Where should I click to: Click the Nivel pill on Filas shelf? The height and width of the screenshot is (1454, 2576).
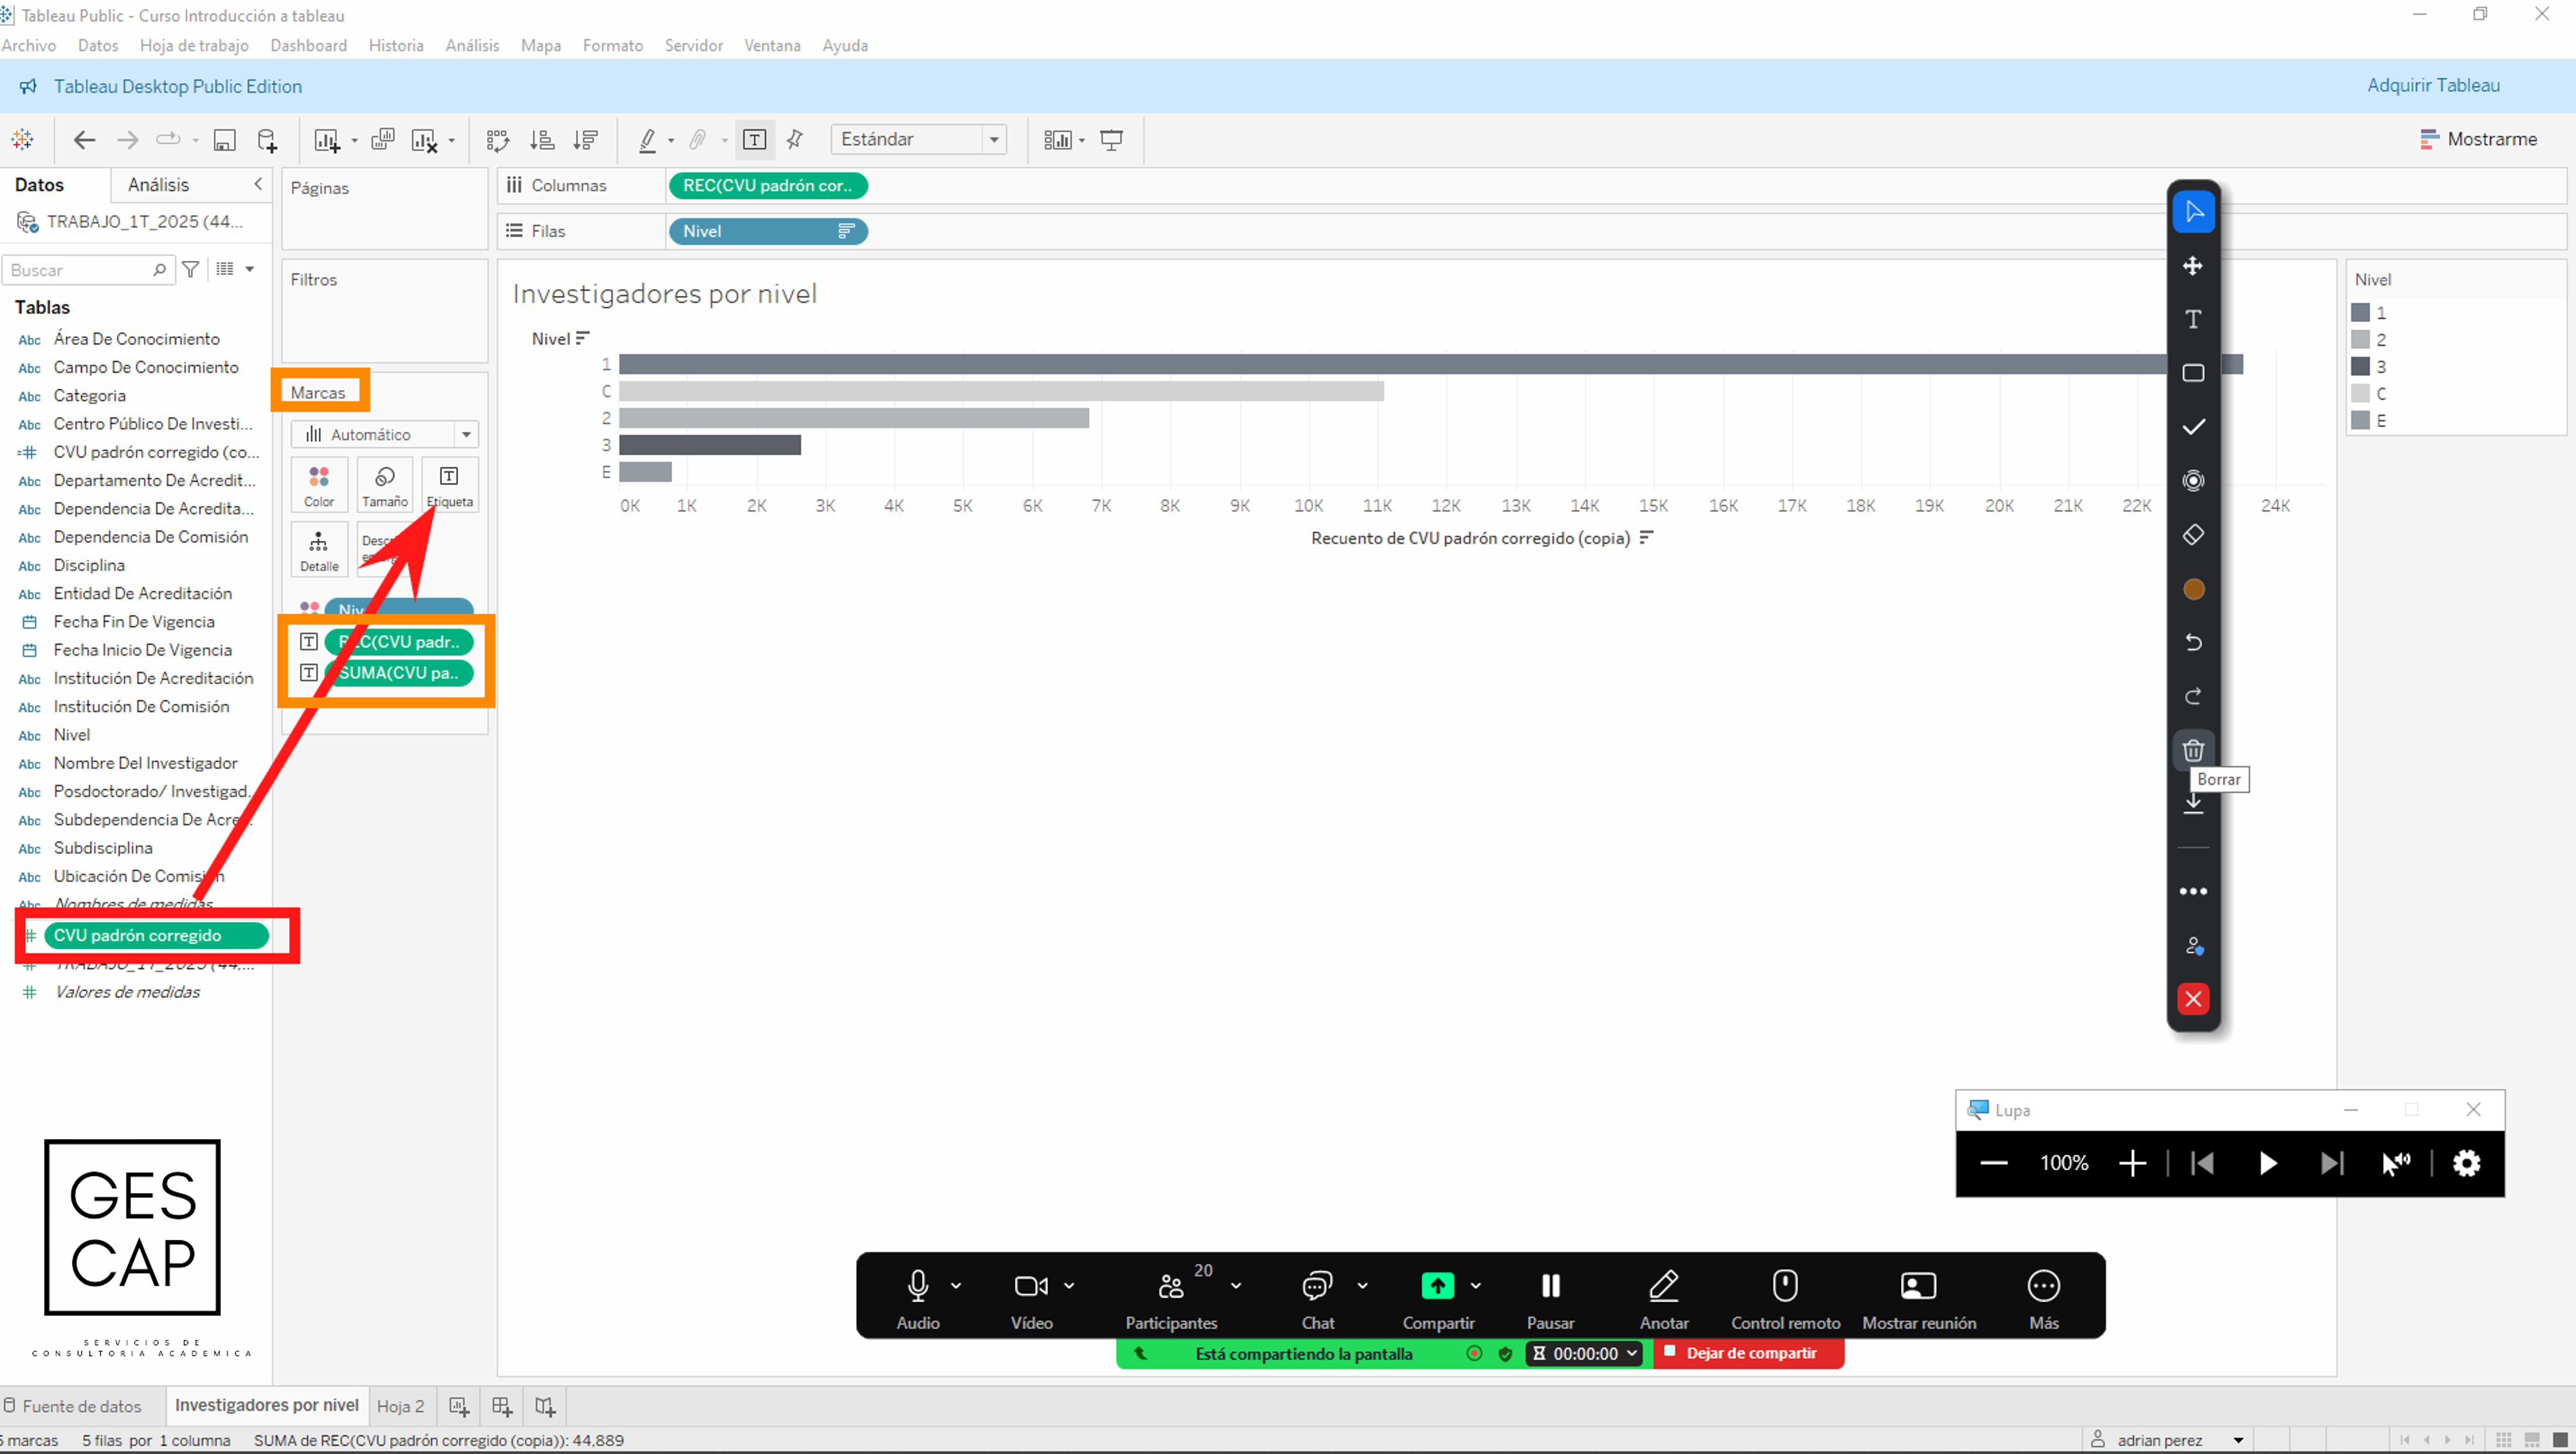(x=767, y=231)
